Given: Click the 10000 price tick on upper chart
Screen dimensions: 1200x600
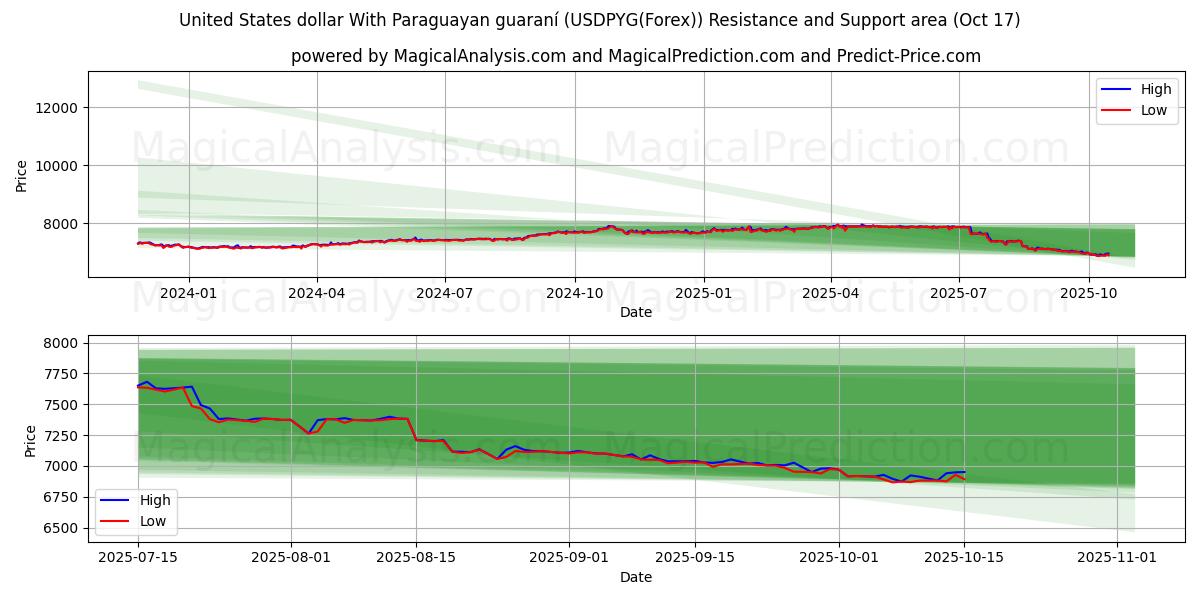Looking at the screenshot, I should click(58, 166).
